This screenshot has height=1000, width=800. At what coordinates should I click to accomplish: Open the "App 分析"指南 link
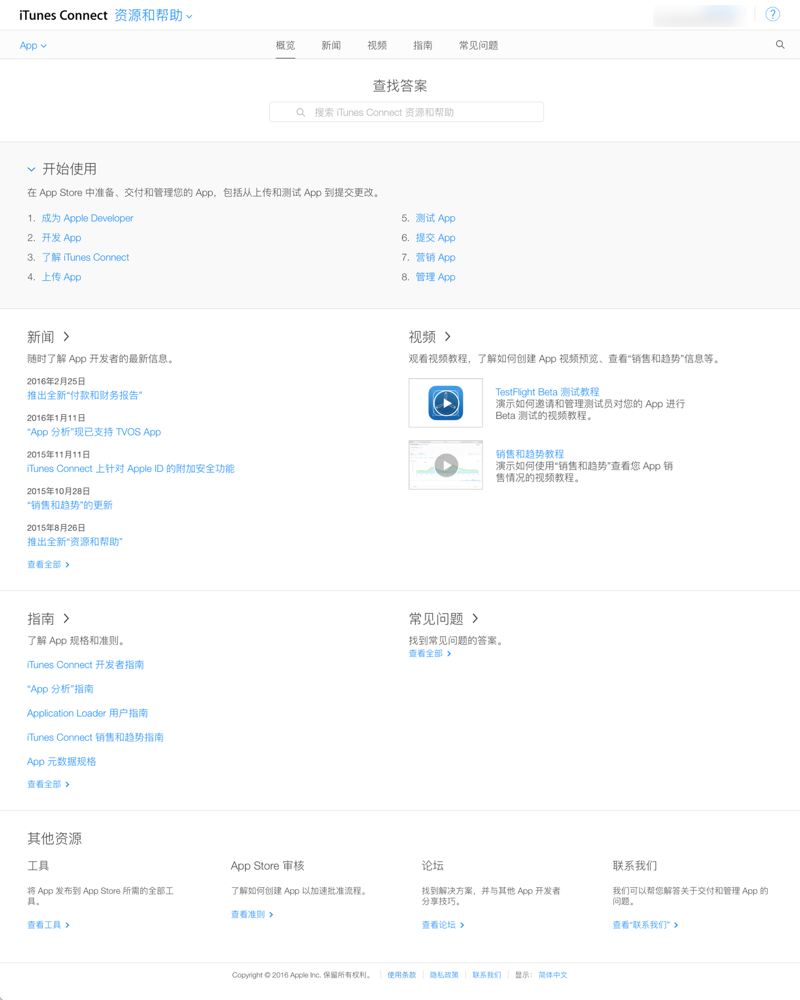tap(60, 689)
